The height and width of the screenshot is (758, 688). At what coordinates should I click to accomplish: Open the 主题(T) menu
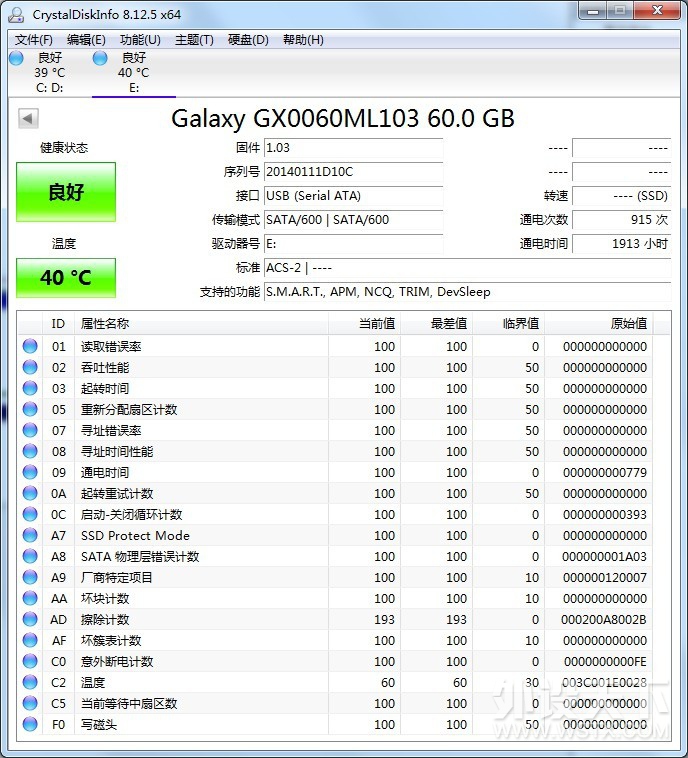pyautogui.click(x=194, y=40)
